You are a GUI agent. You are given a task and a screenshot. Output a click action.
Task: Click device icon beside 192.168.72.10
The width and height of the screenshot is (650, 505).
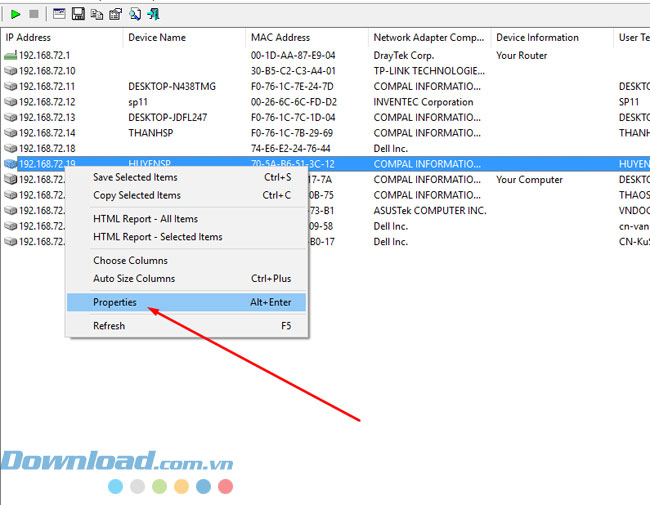(x=10, y=71)
